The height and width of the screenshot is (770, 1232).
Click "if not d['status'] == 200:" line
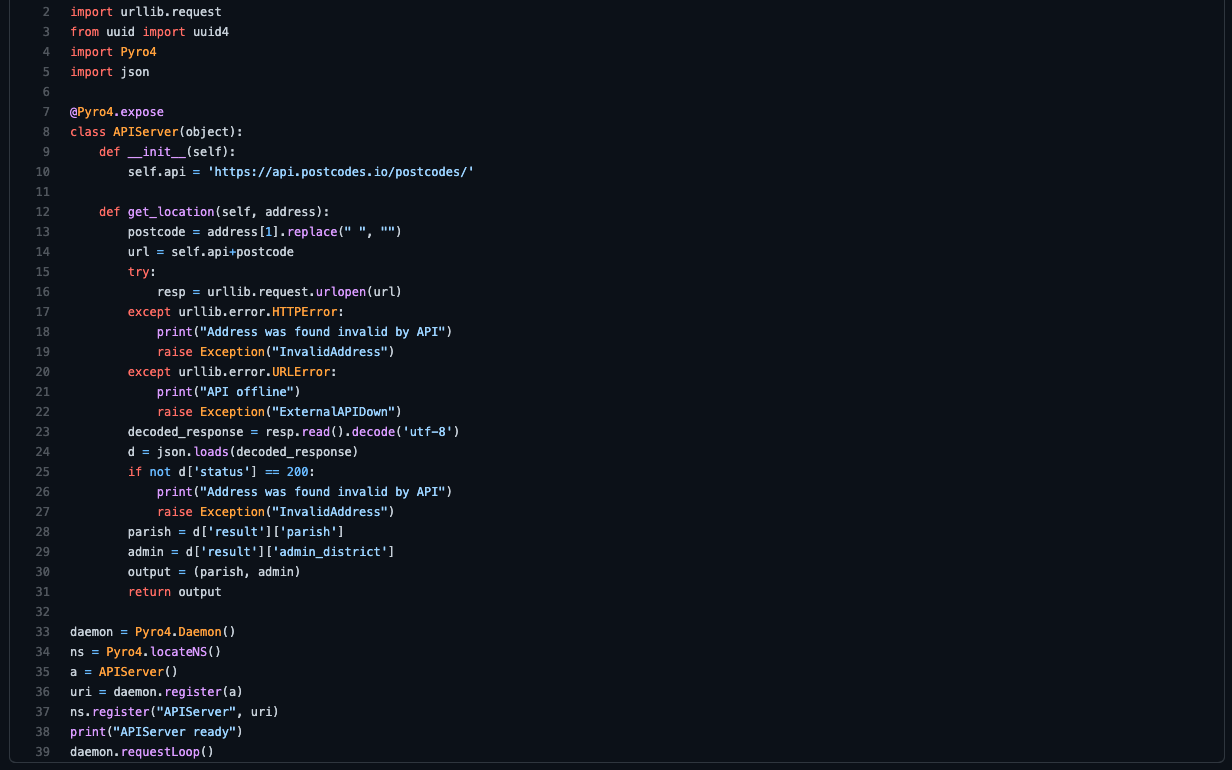pyautogui.click(x=222, y=472)
